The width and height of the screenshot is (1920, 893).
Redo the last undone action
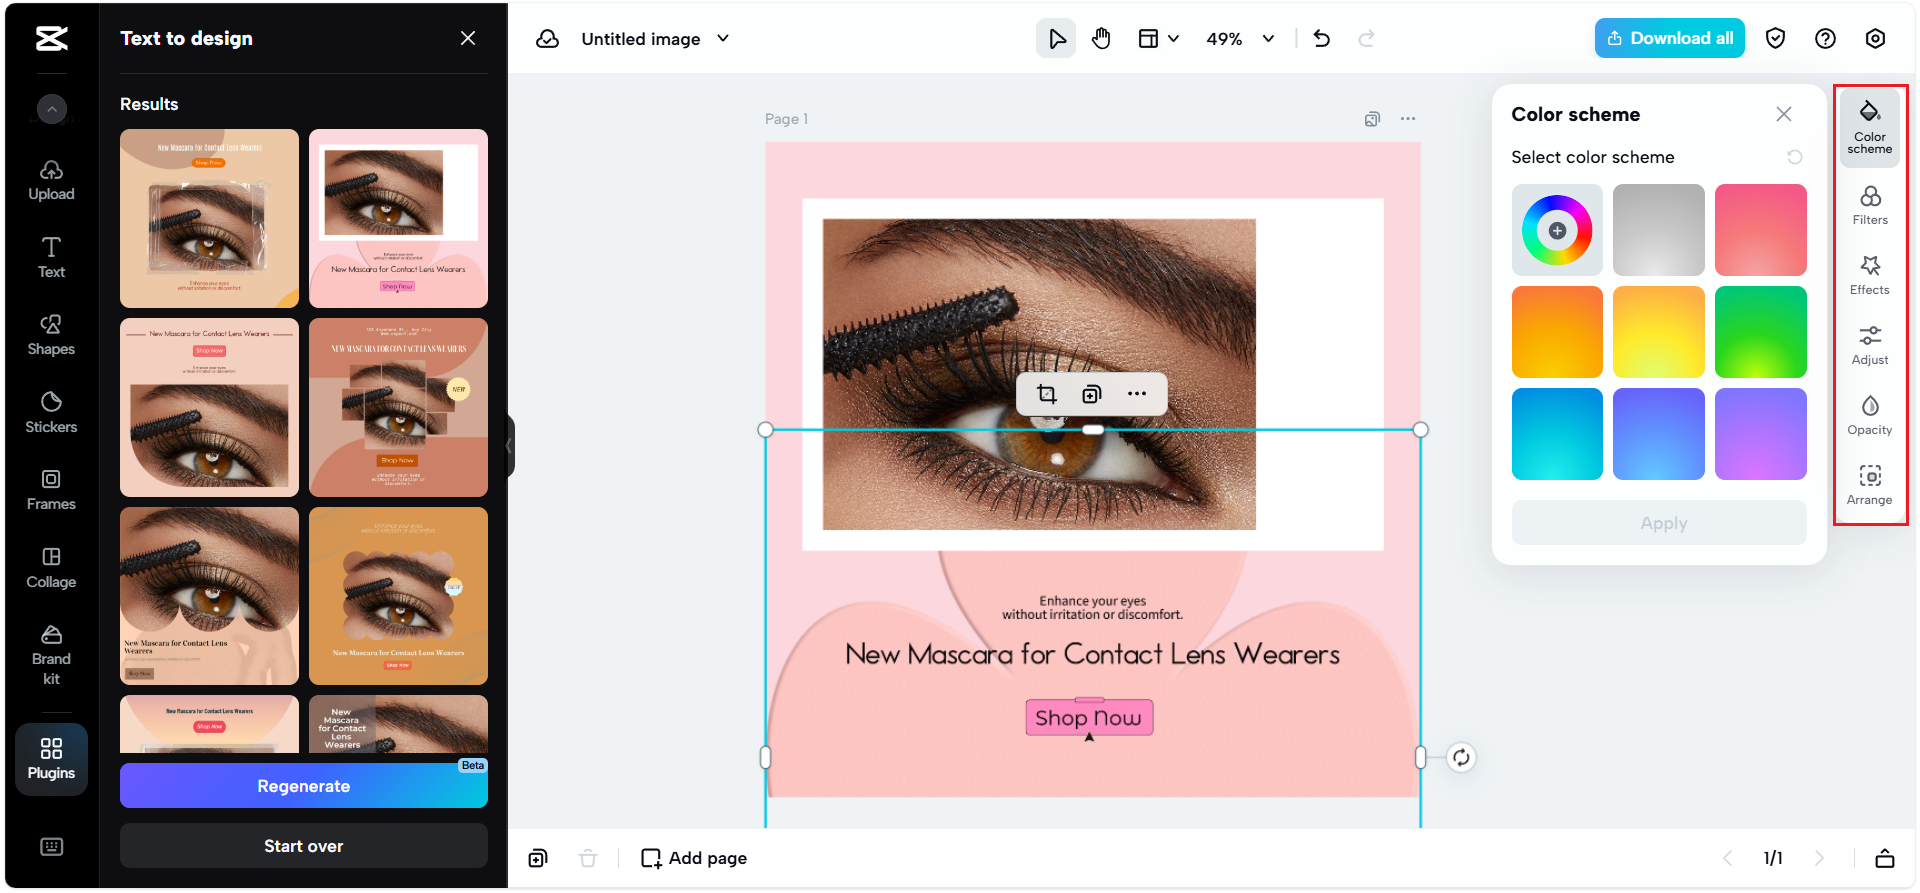pyautogui.click(x=1366, y=39)
